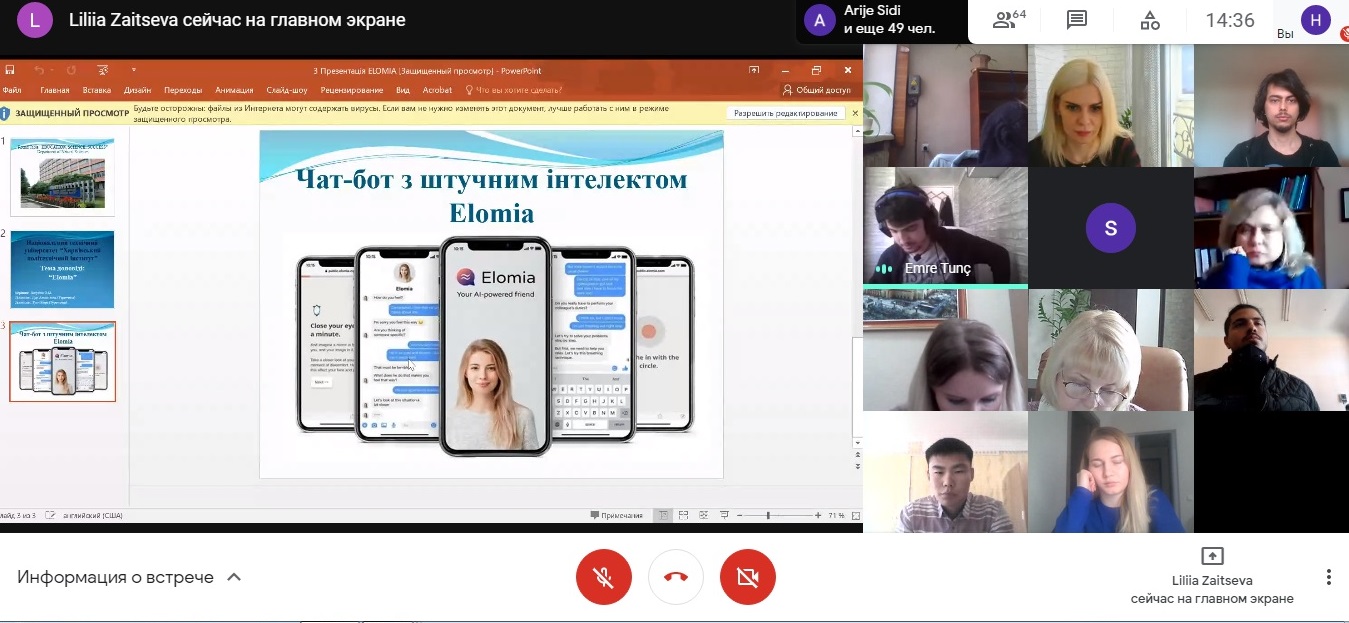Click the Redo icon in PowerPoint
The height and width of the screenshot is (623, 1349).
[71, 70]
